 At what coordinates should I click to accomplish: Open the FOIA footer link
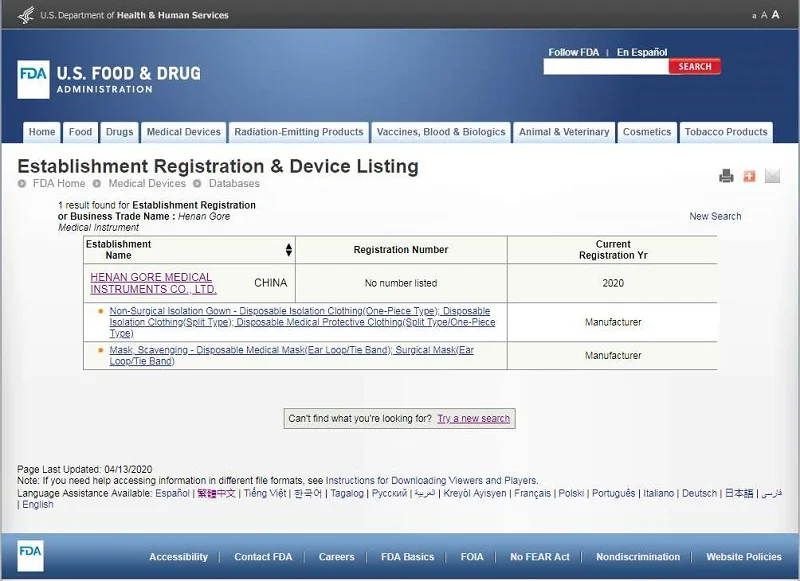click(x=472, y=557)
